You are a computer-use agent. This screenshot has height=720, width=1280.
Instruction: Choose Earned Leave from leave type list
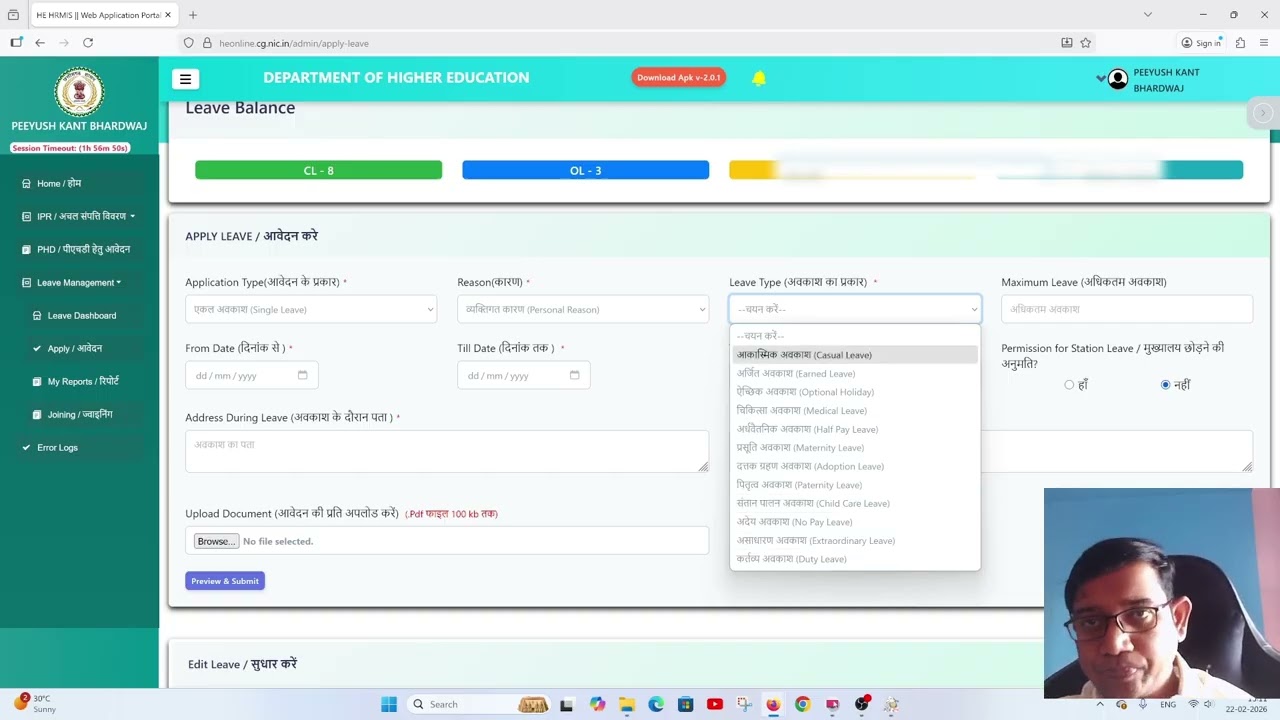855,373
